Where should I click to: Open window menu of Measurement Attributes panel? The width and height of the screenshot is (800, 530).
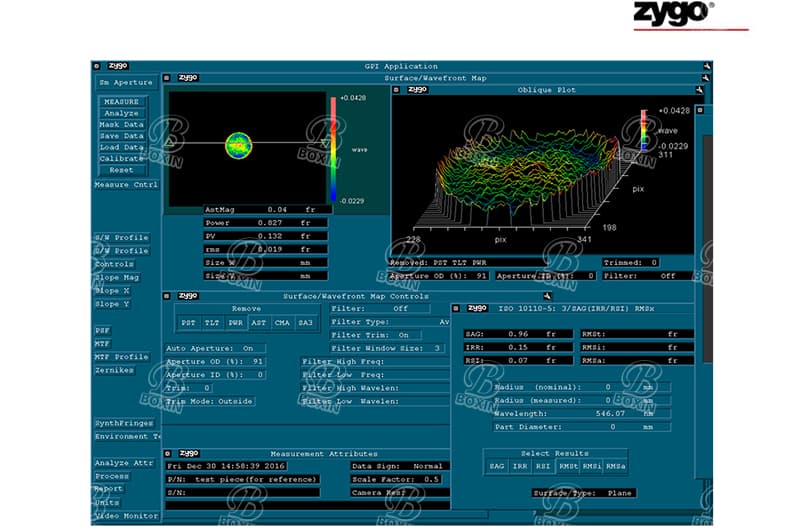(169, 453)
